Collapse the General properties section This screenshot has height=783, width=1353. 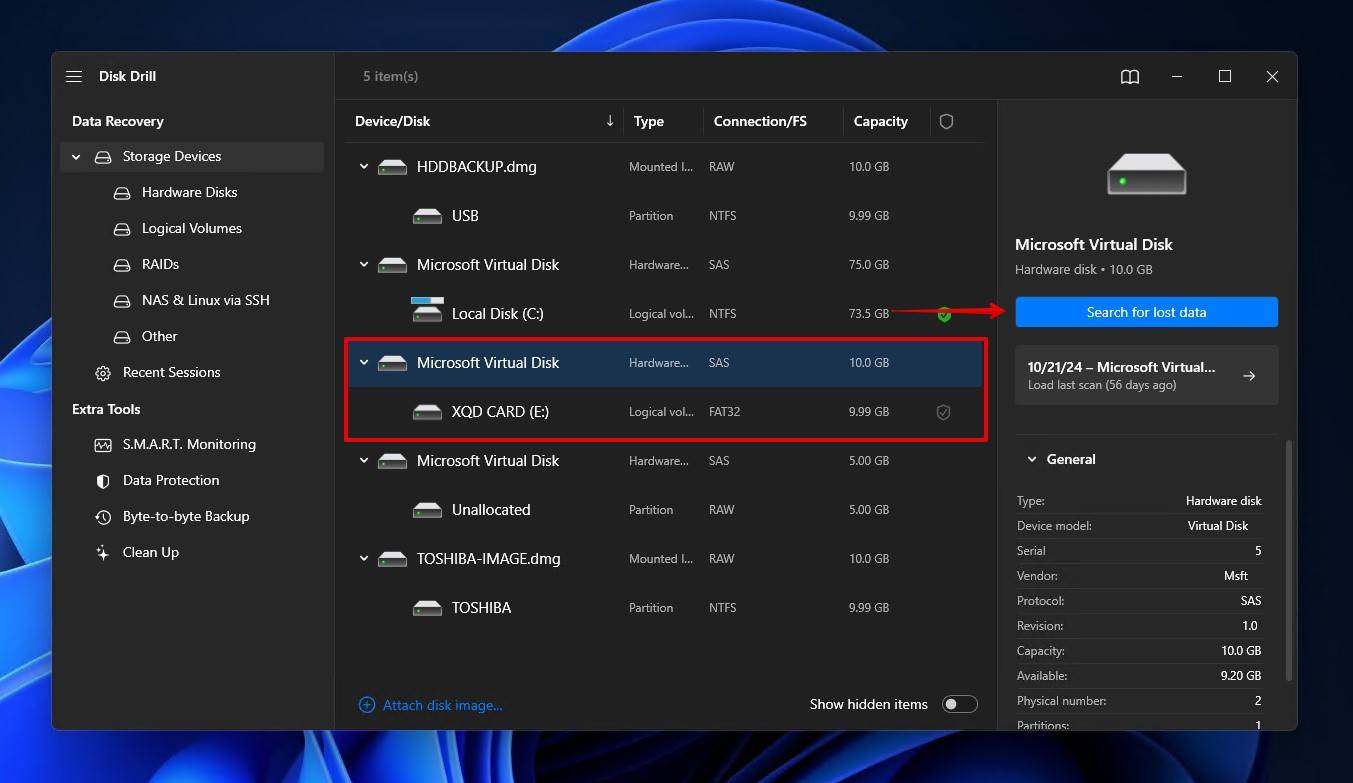coord(1032,460)
